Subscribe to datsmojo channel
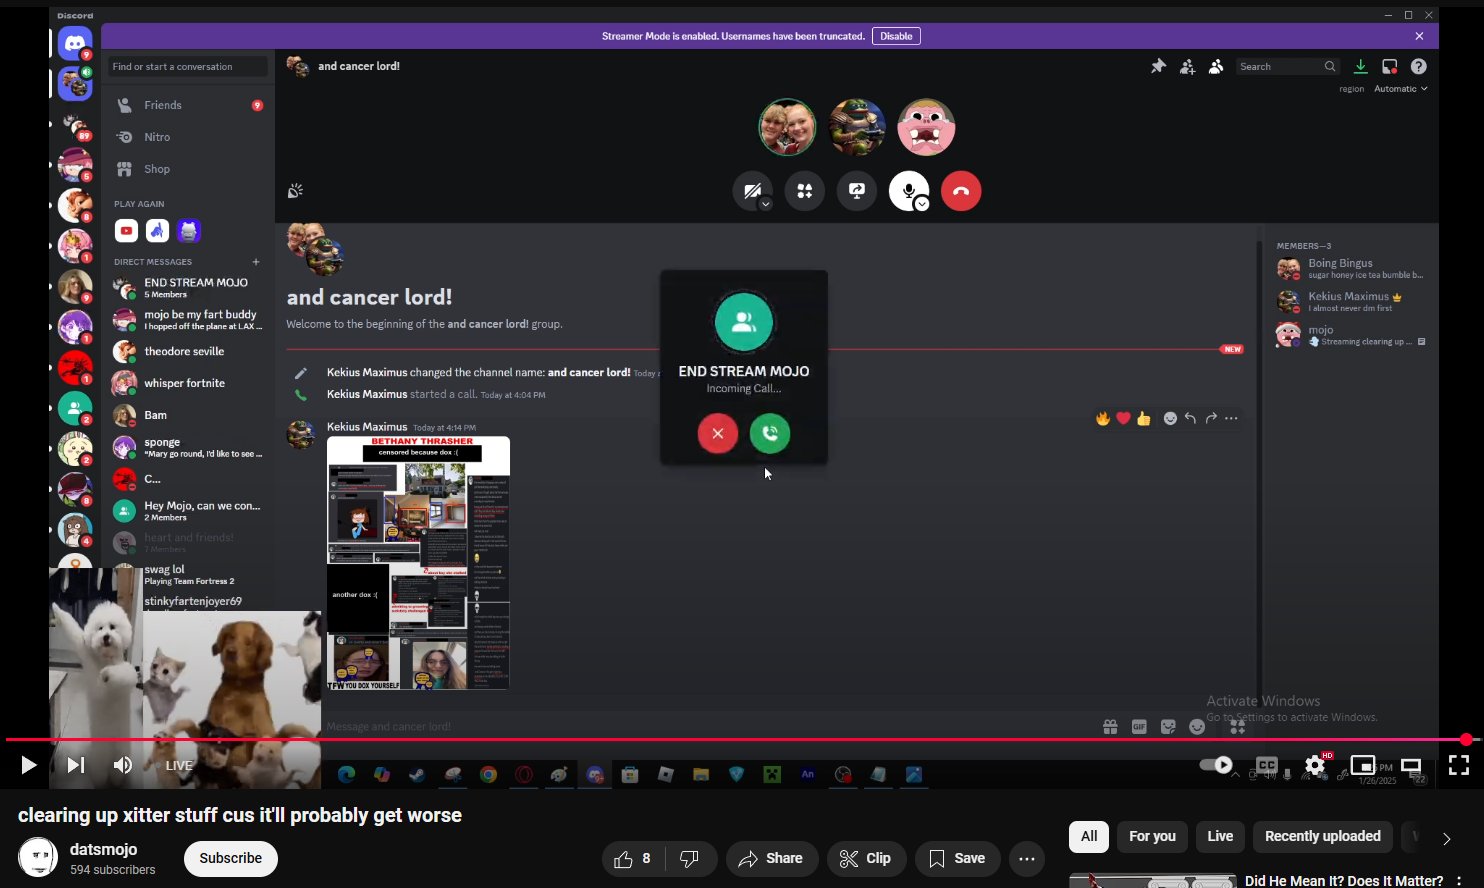1484x888 pixels. 230,858
